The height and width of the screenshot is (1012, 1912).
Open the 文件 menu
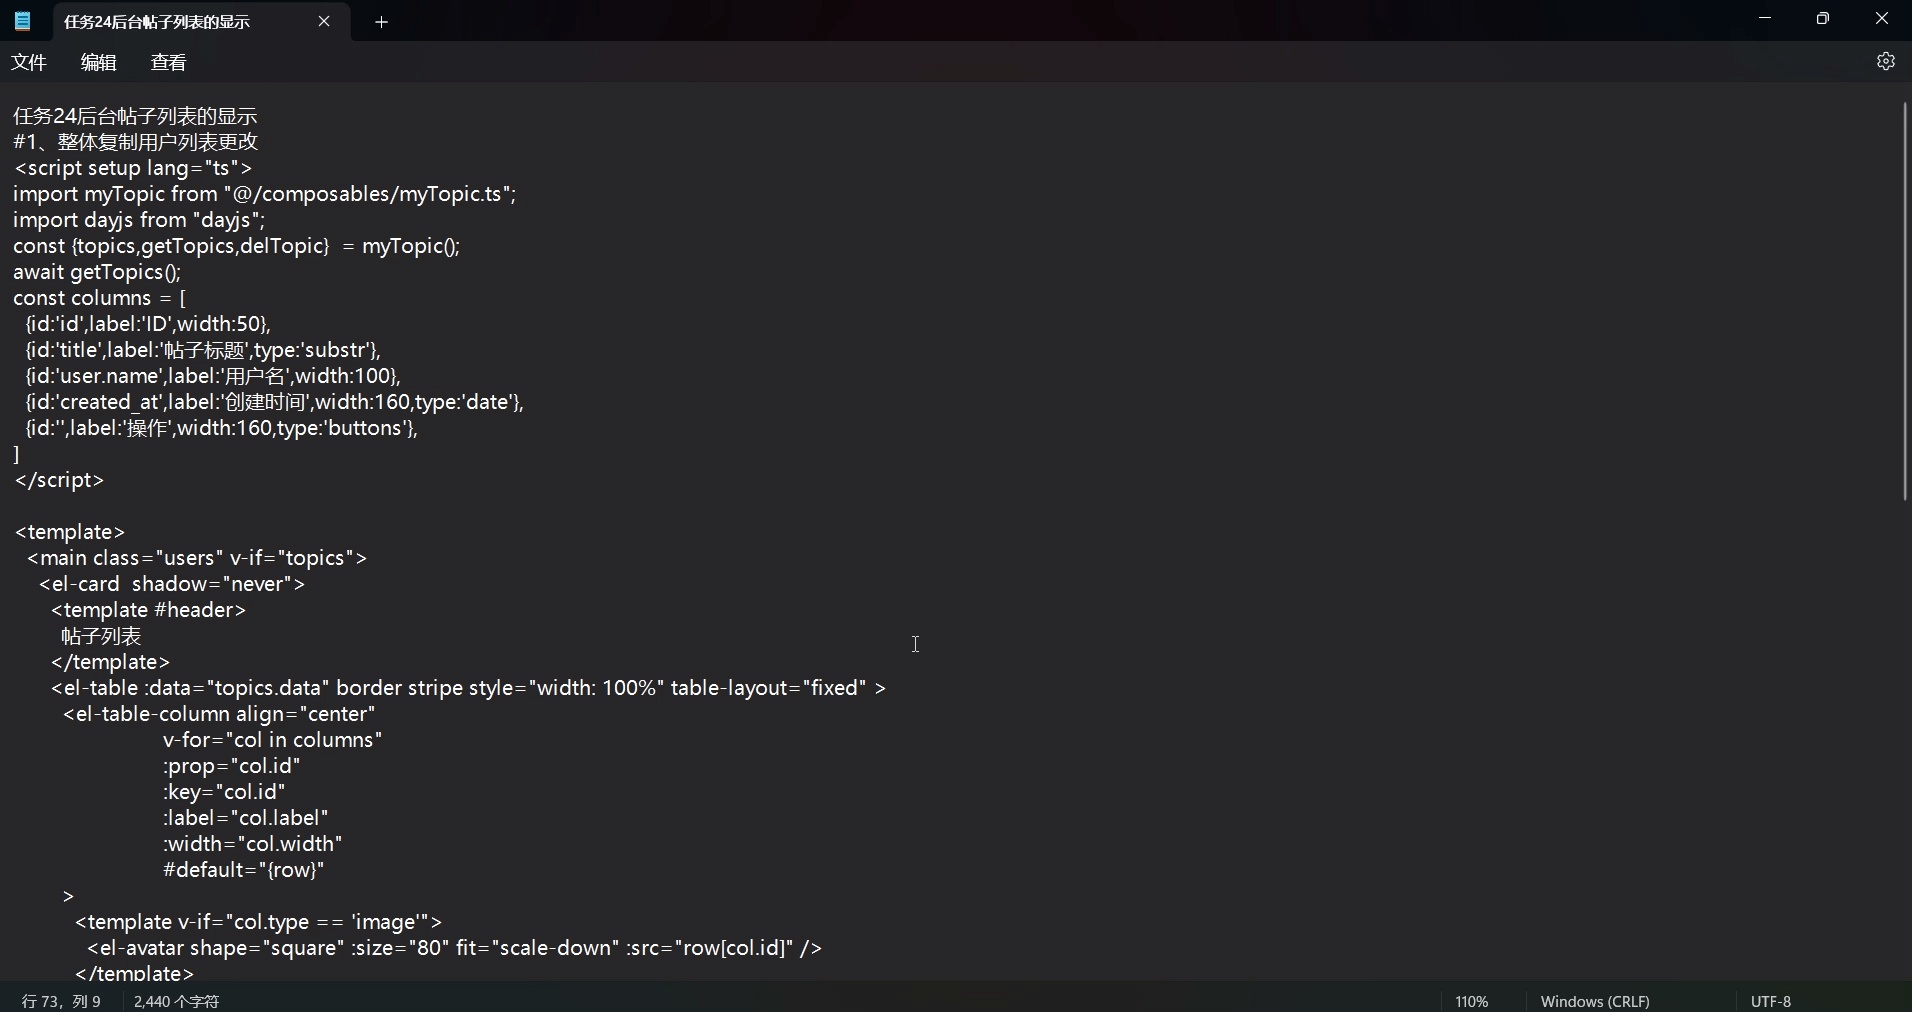tap(29, 62)
